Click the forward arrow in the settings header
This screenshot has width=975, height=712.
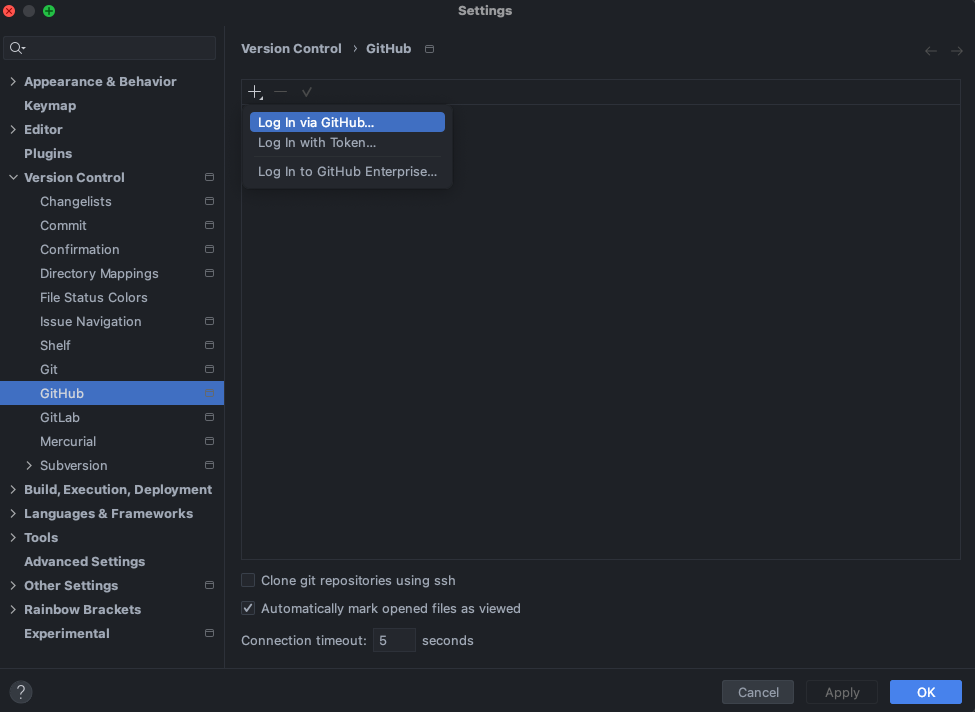[x=956, y=51]
